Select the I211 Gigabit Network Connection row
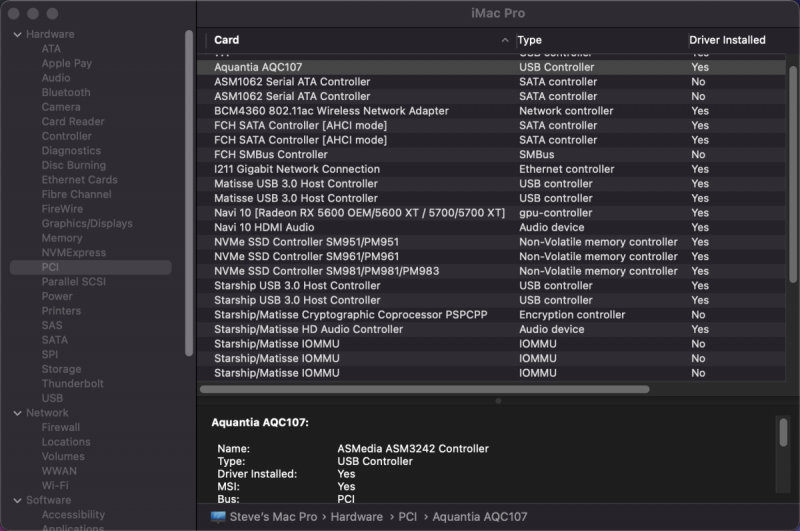 [x=296, y=169]
